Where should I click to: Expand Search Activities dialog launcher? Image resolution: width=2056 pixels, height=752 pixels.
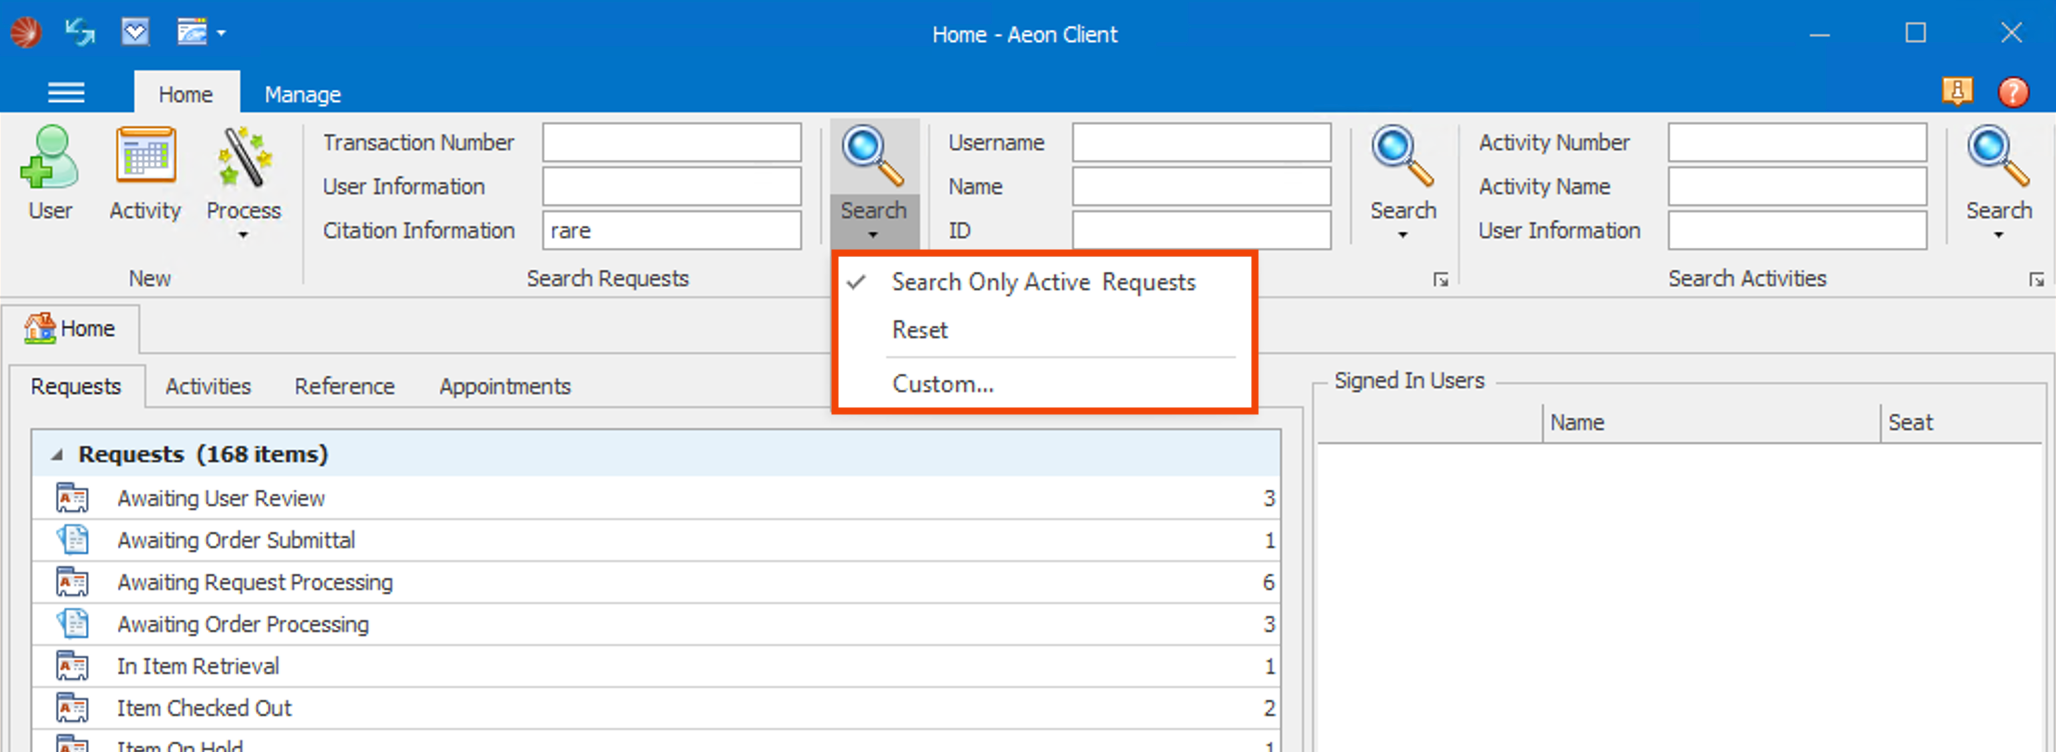point(2036,280)
